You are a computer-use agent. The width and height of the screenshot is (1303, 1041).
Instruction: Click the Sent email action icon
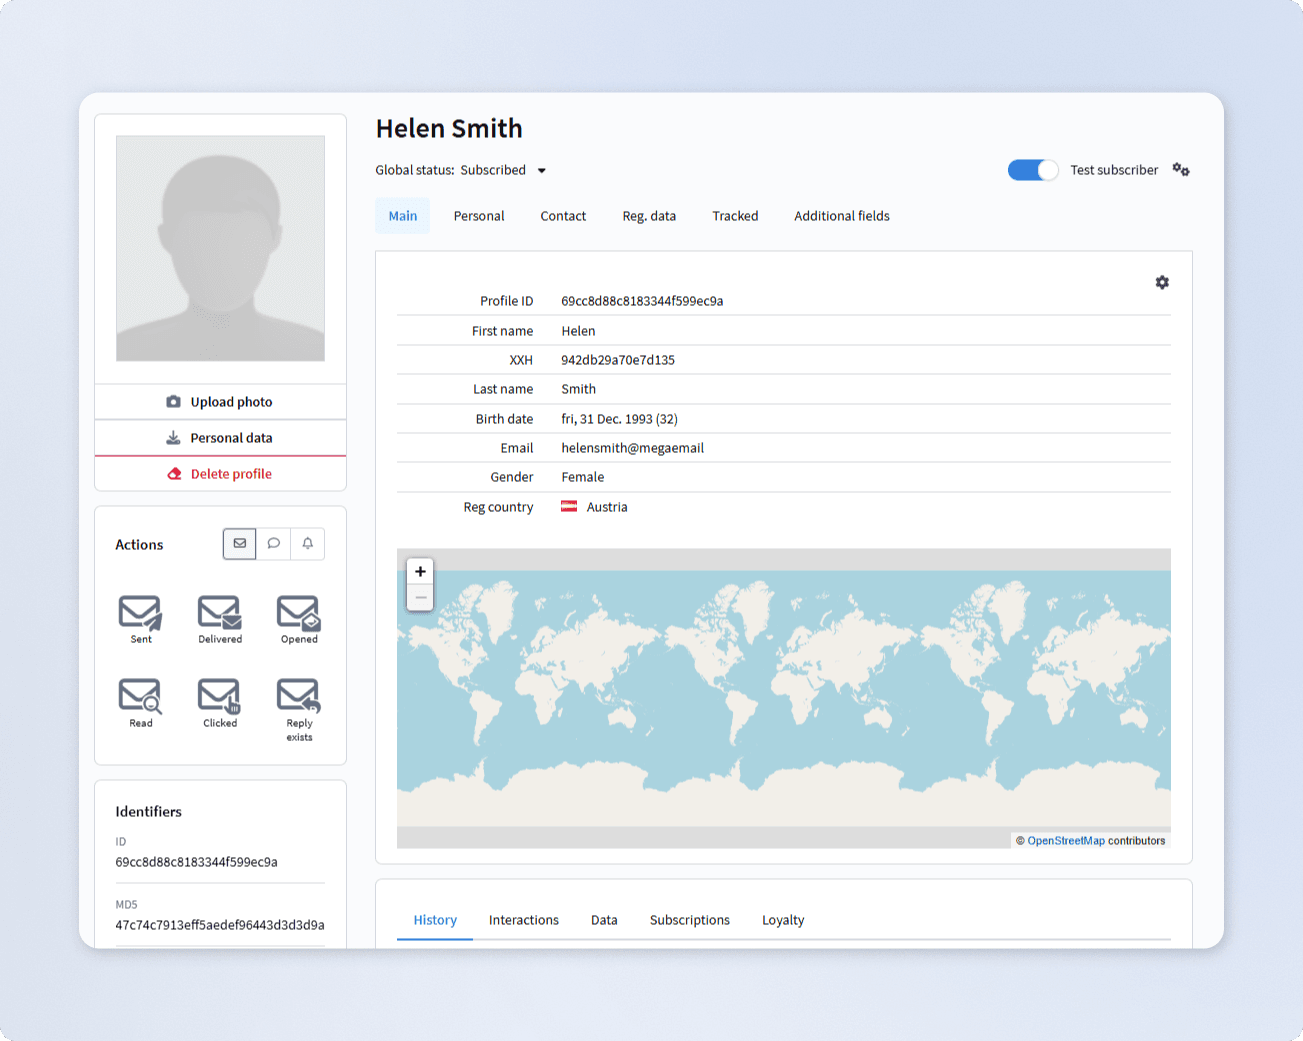coord(140,612)
